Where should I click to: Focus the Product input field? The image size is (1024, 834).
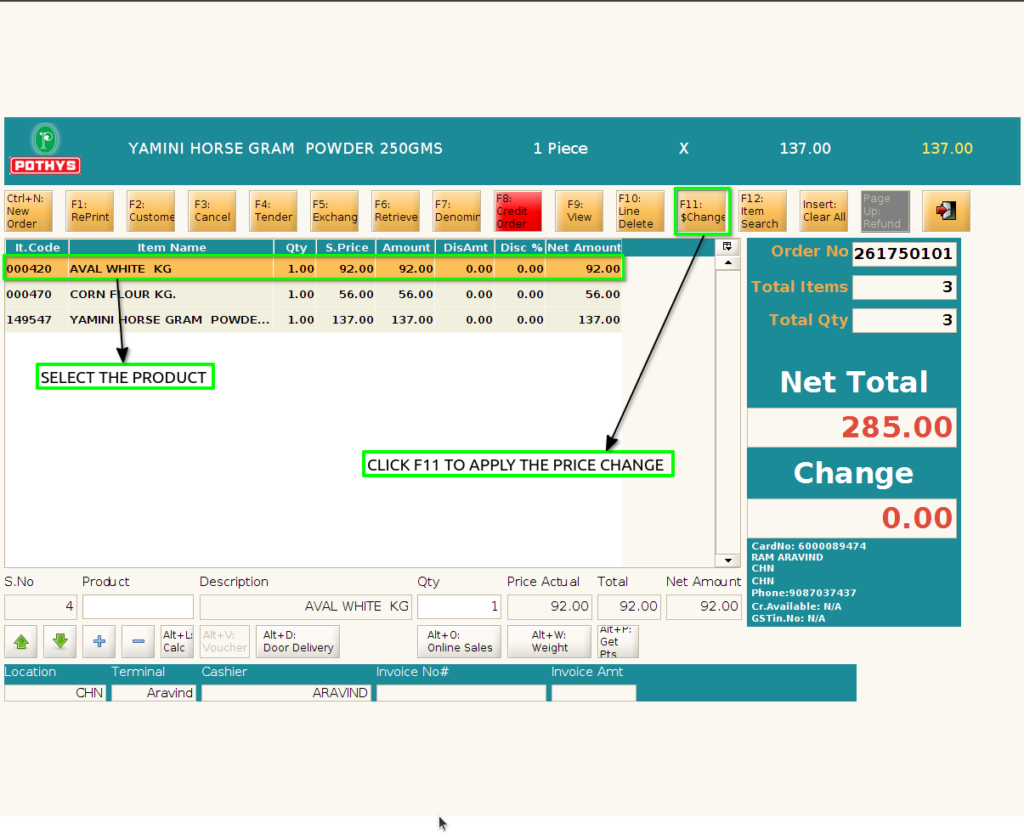coord(138,607)
